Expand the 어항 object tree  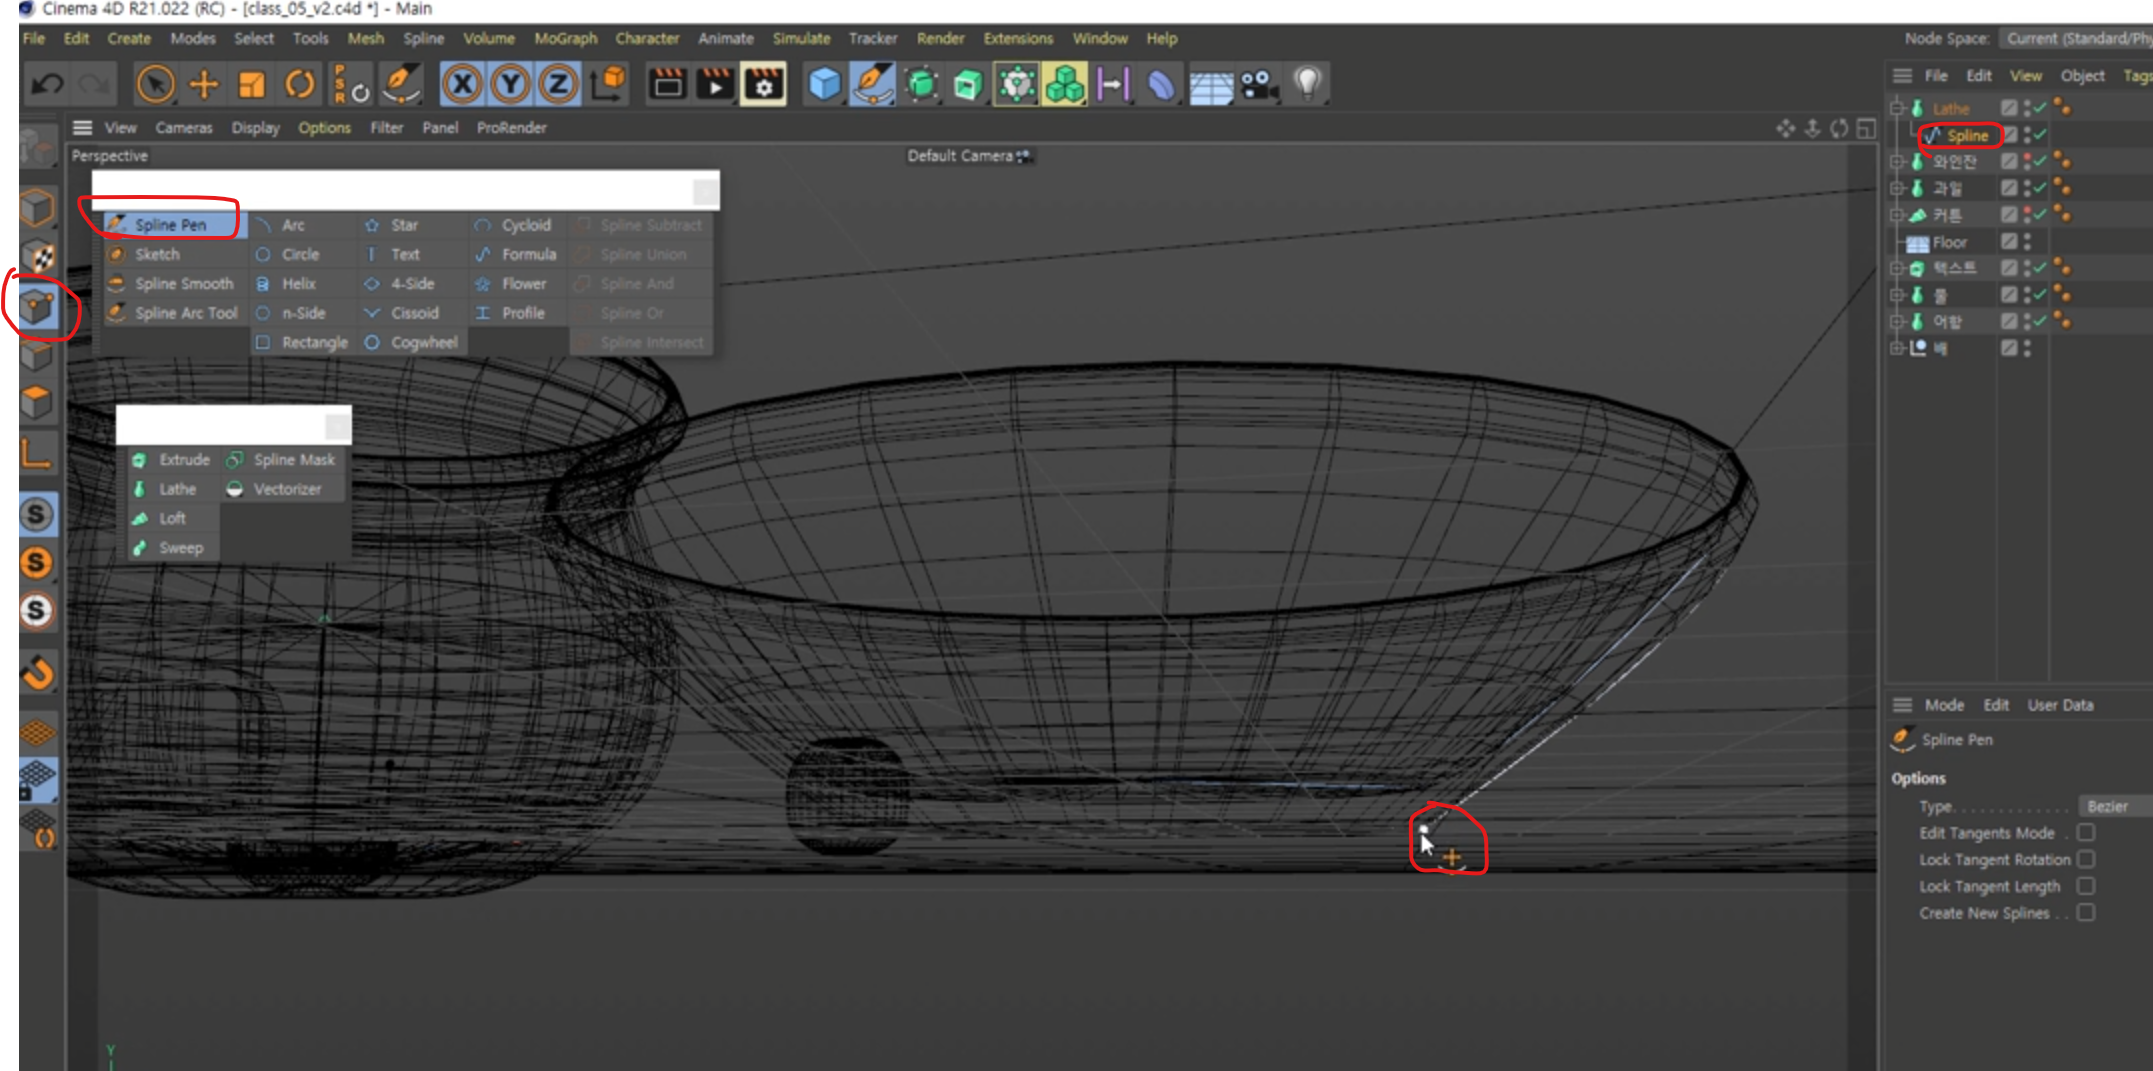pos(1897,321)
